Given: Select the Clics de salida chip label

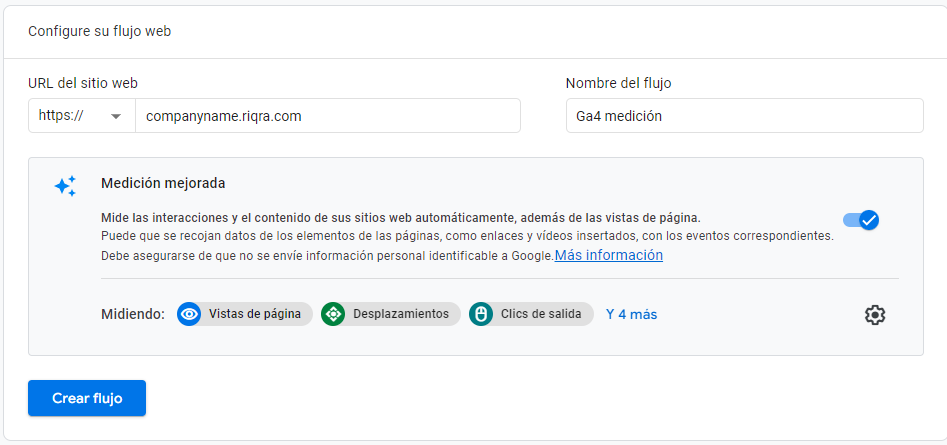Looking at the screenshot, I should (x=543, y=314).
